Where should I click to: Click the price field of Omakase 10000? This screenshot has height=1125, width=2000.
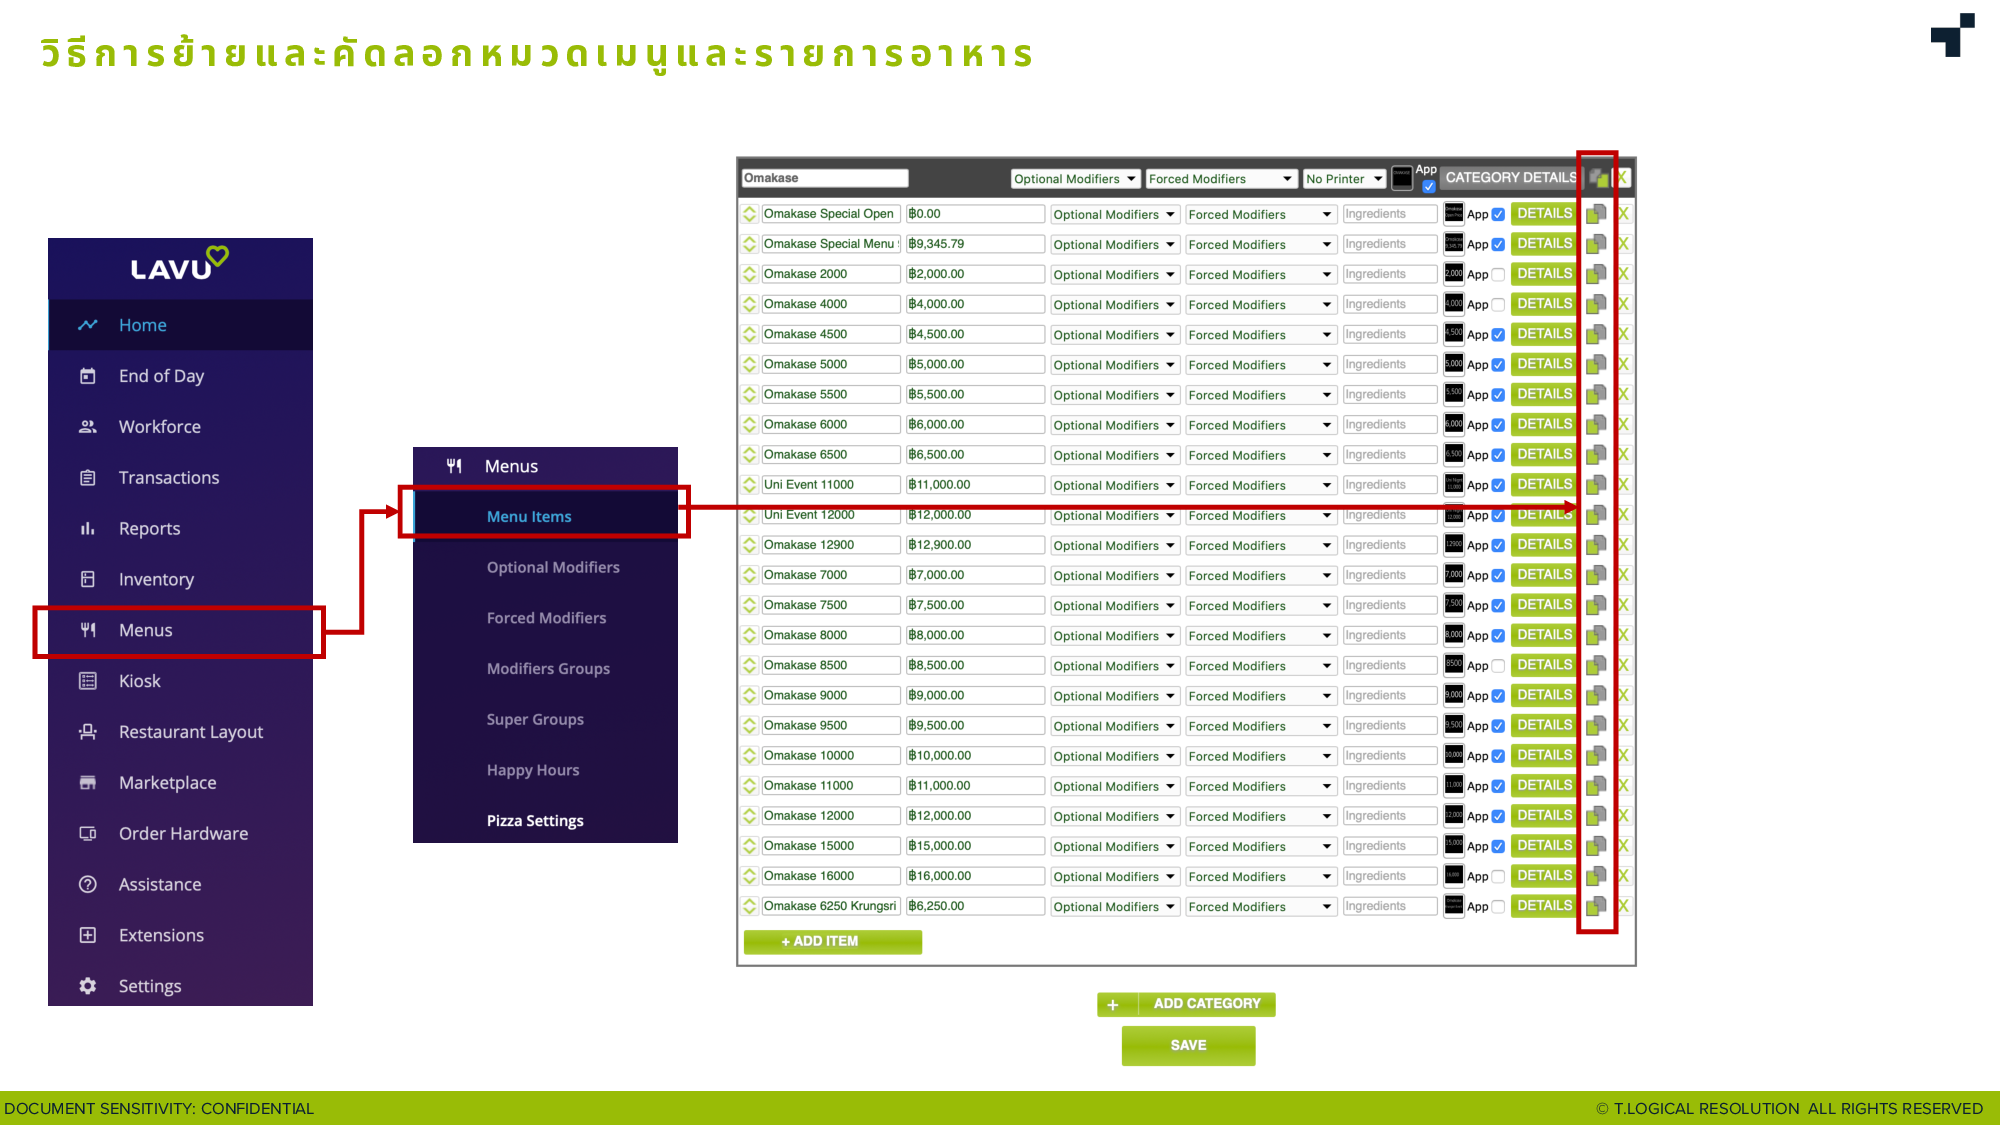click(x=974, y=756)
